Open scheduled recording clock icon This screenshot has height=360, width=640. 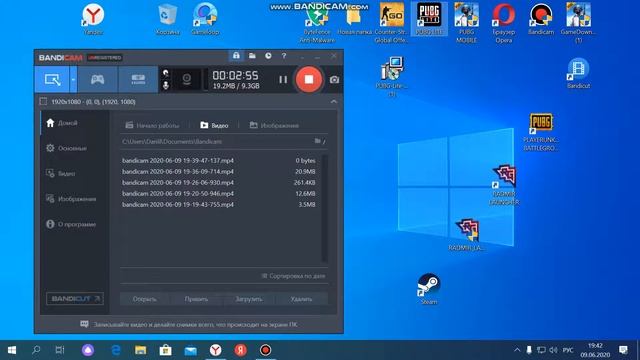268,56
